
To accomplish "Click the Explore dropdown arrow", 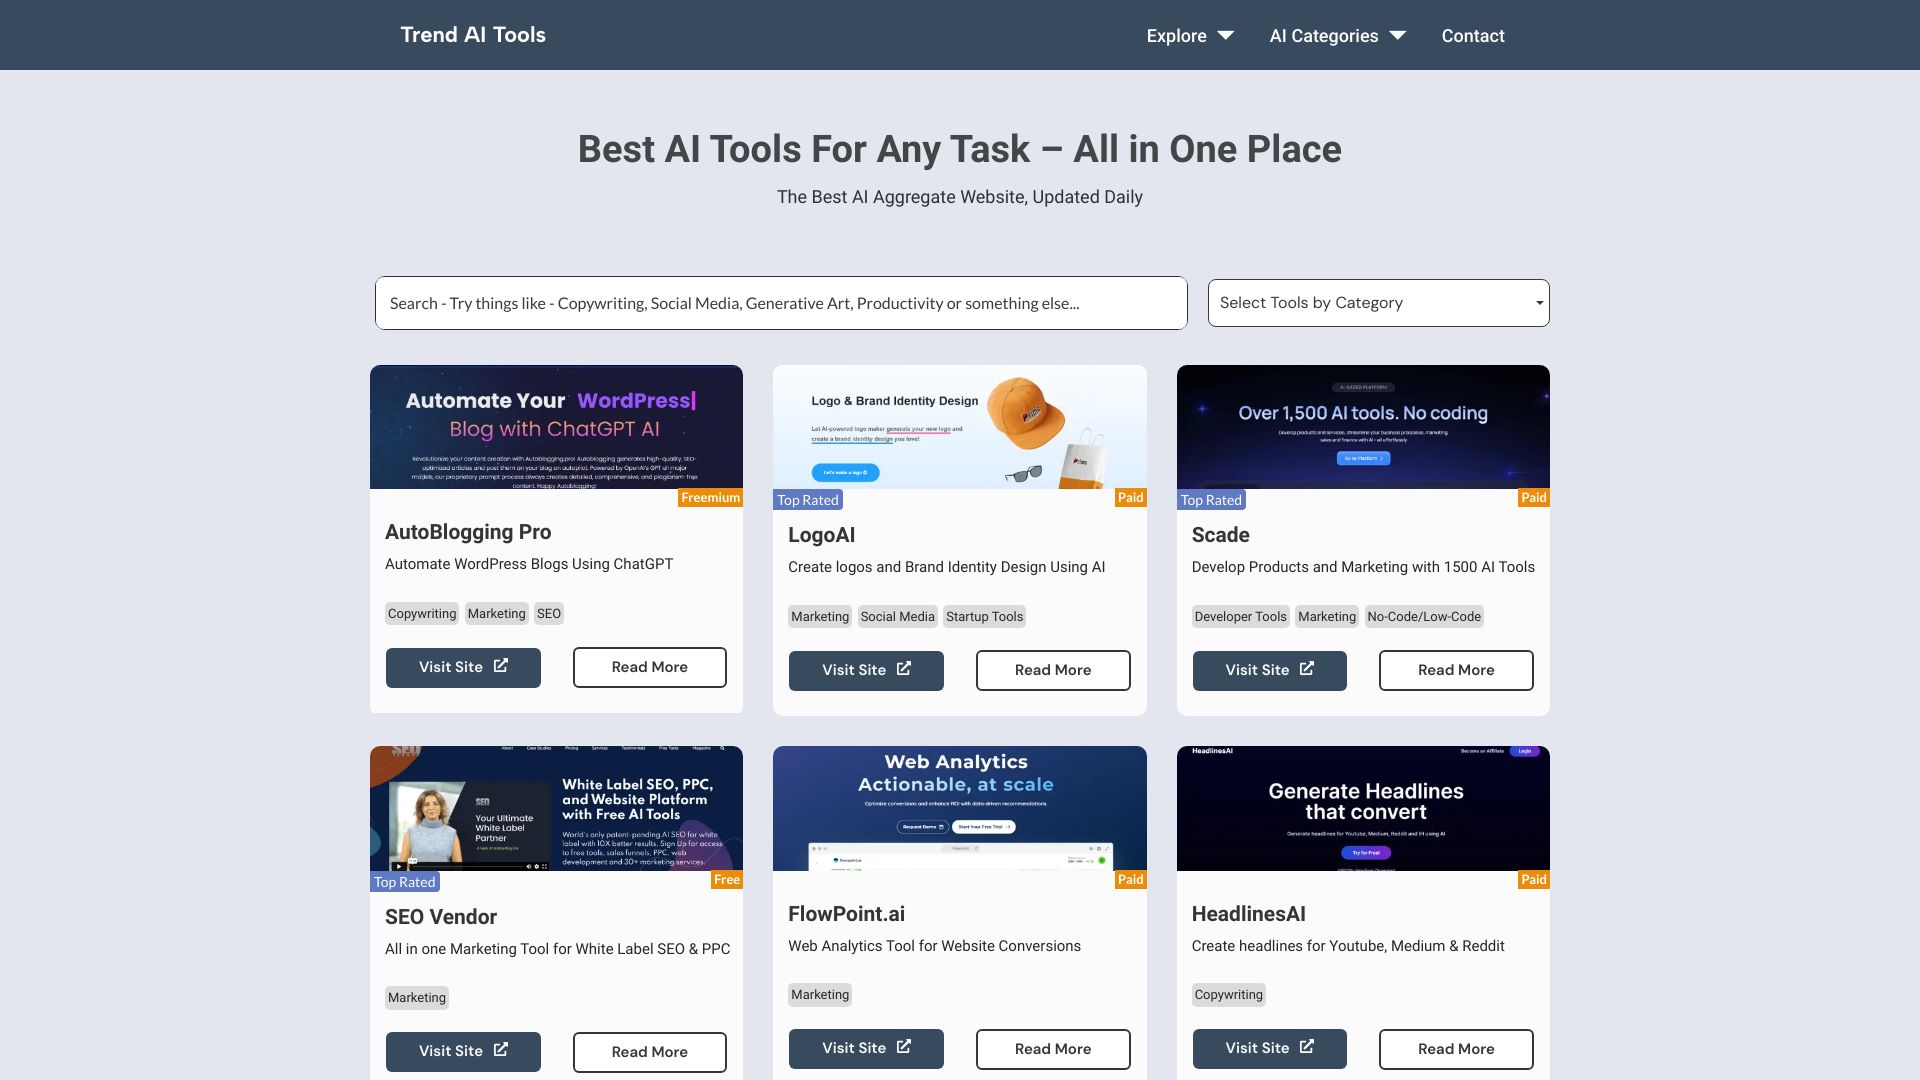I will pyautogui.click(x=1225, y=36).
